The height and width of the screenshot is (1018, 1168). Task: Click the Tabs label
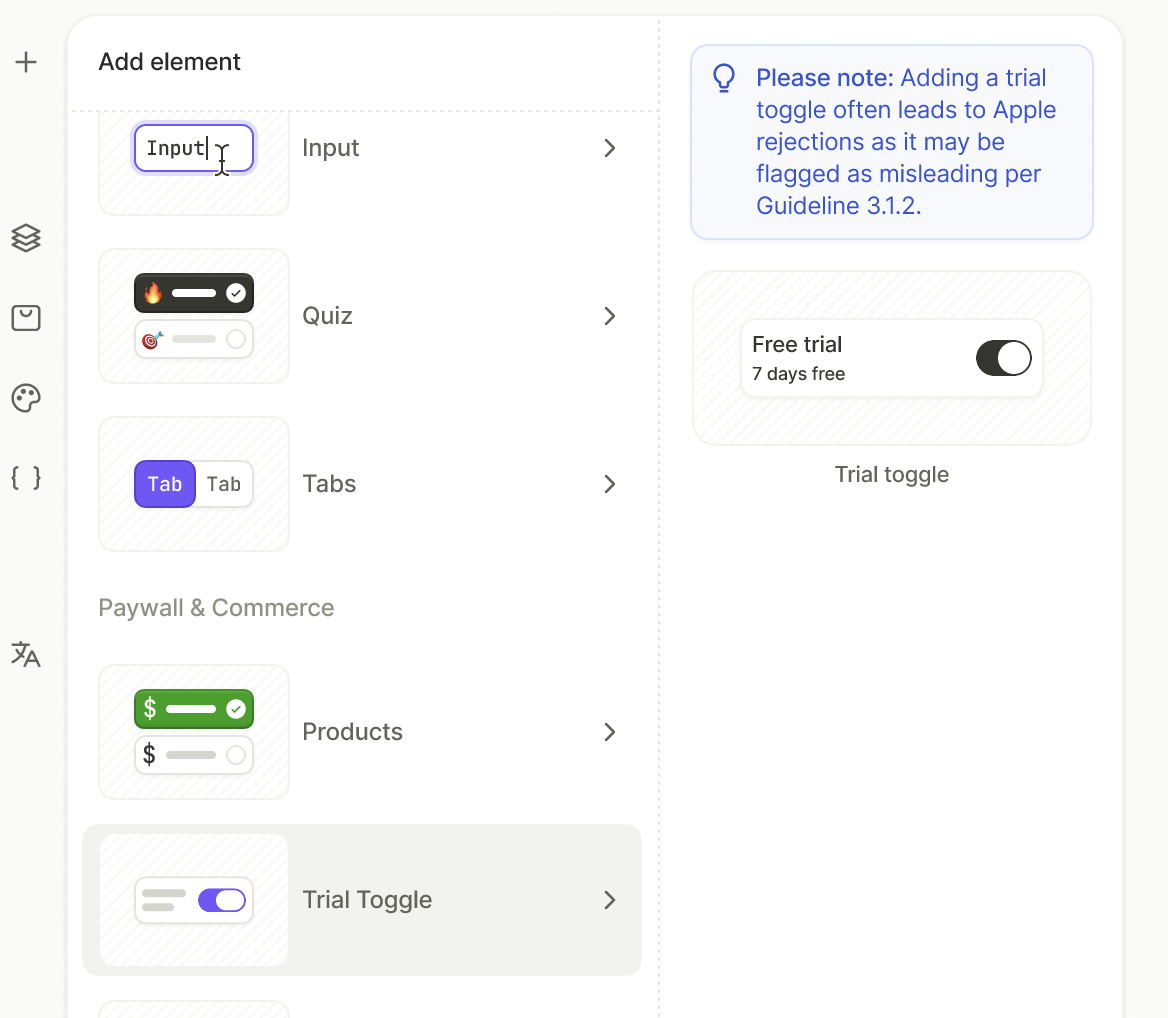[329, 484]
